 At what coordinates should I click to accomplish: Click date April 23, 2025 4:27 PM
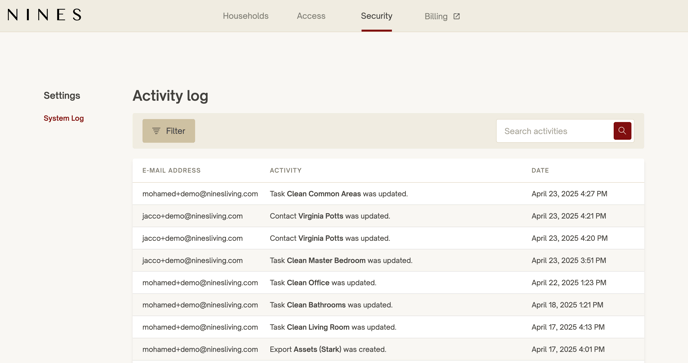(x=569, y=194)
